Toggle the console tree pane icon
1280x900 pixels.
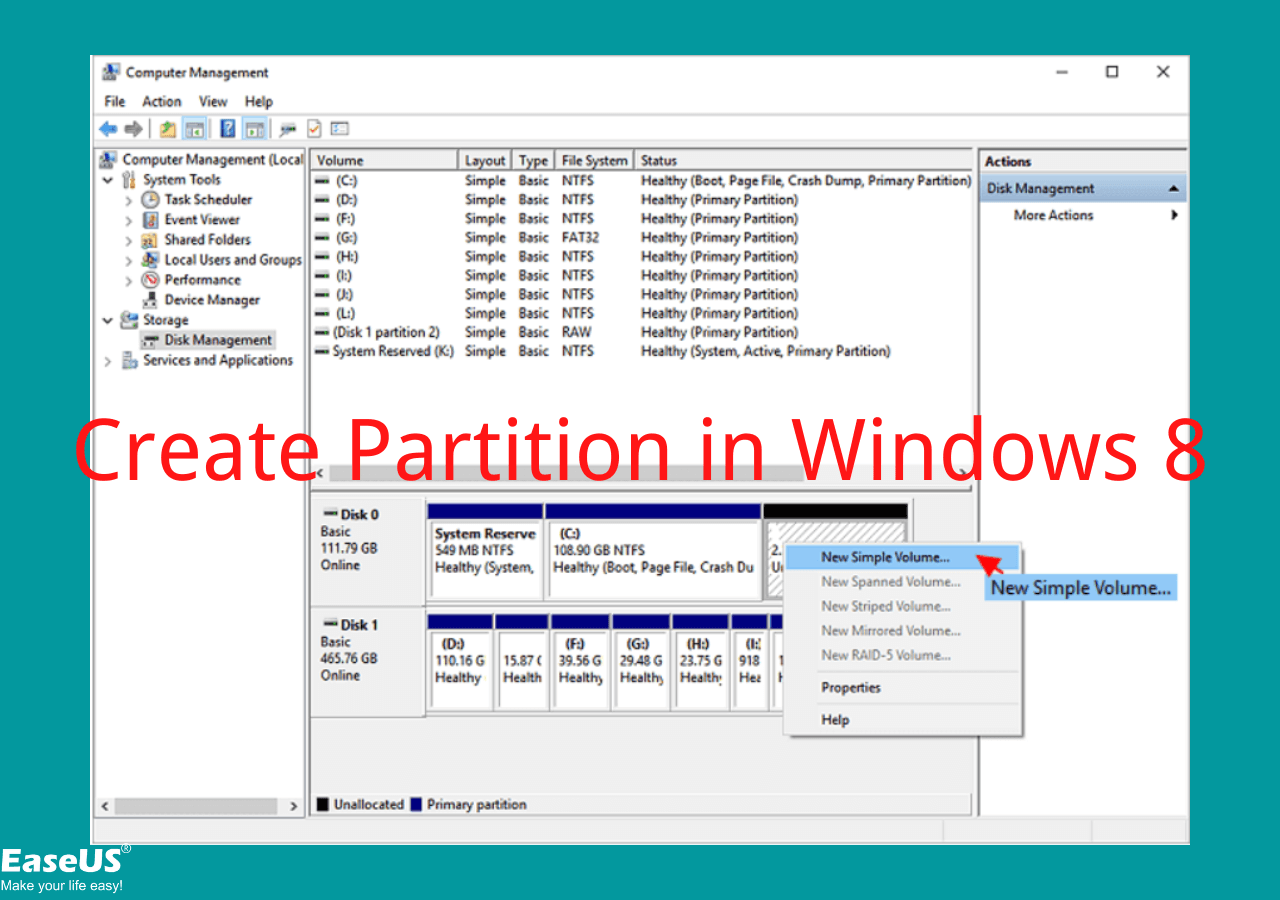[195, 128]
